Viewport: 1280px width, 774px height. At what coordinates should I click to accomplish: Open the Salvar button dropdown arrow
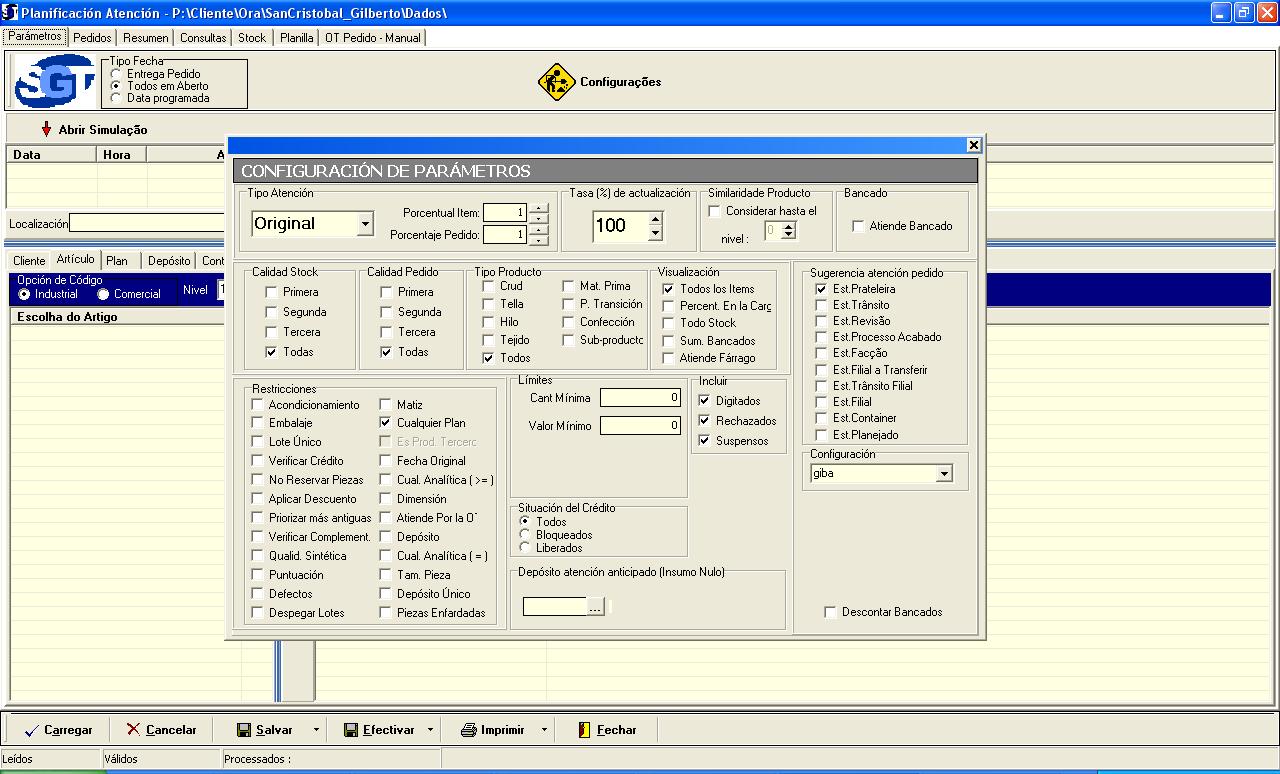point(316,730)
